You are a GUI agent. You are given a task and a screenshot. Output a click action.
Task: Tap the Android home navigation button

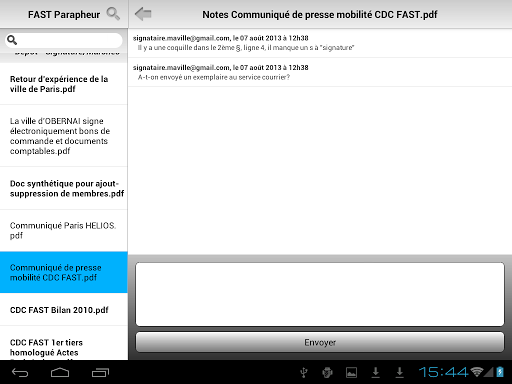click(60, 372)
